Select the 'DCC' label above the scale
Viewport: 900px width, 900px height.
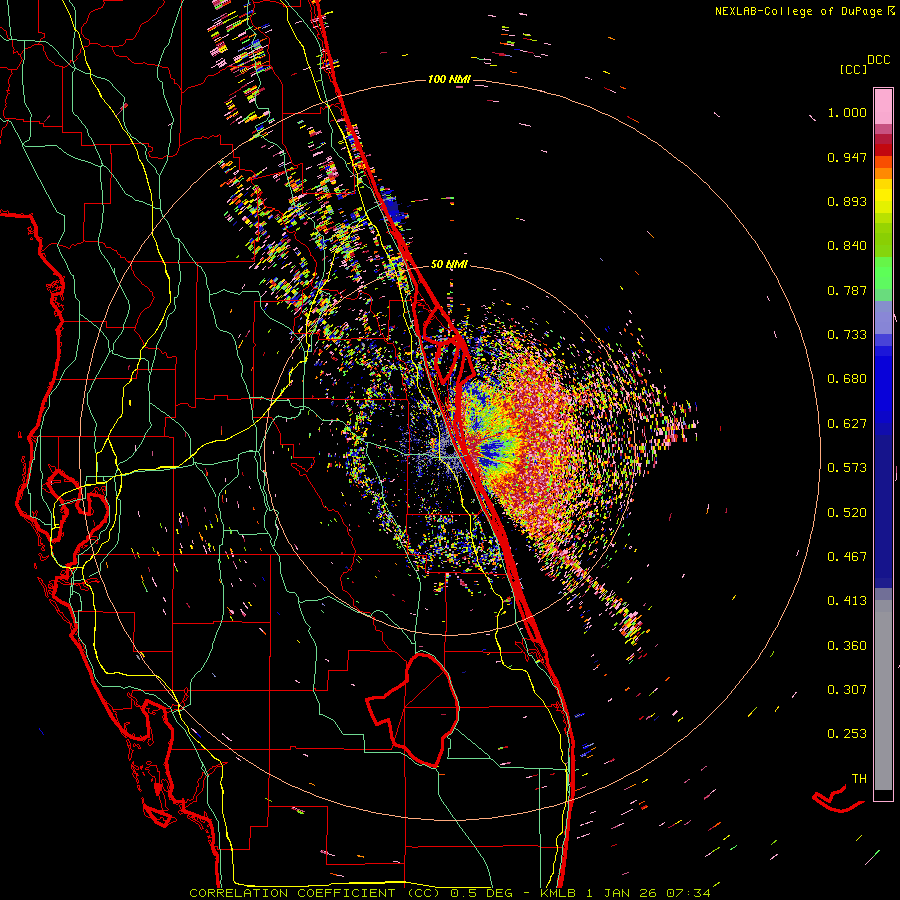878,60
